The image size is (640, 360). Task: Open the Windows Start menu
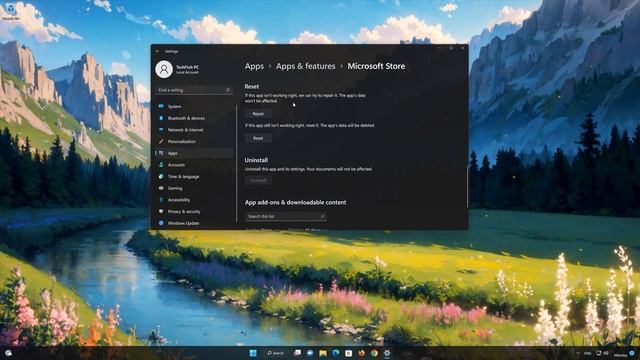point(253,353)
